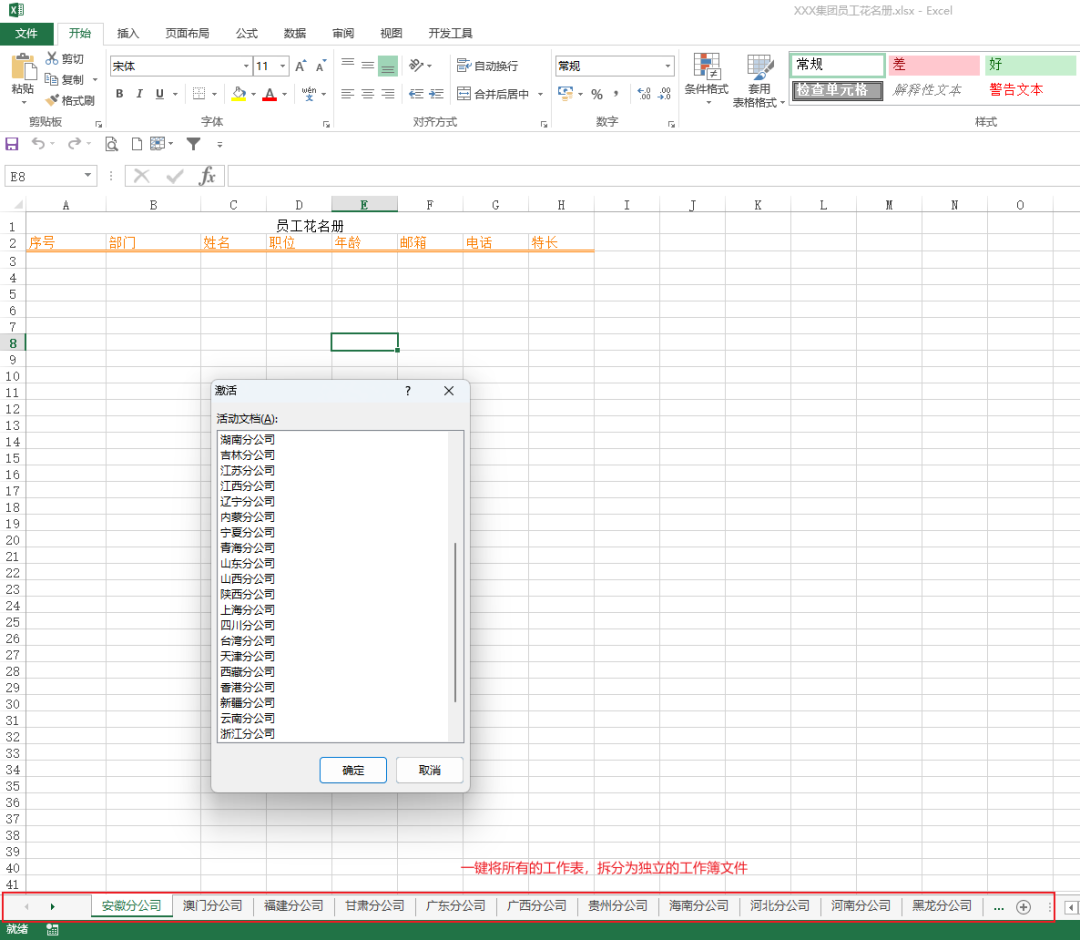Decrease the indent level
The height and width of the screenshot is (940, 1080).
click(416, 94)
